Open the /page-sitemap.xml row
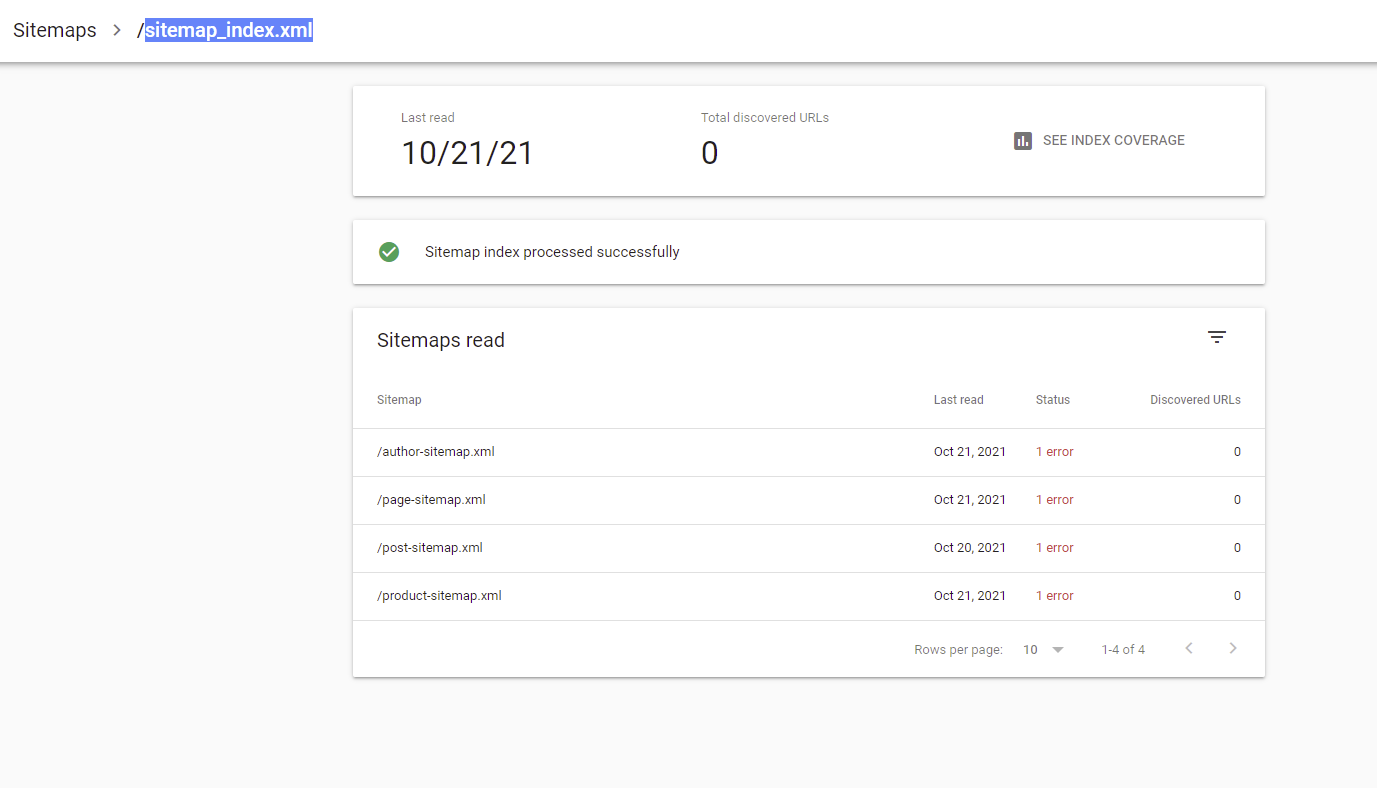 tap(809, 500)
